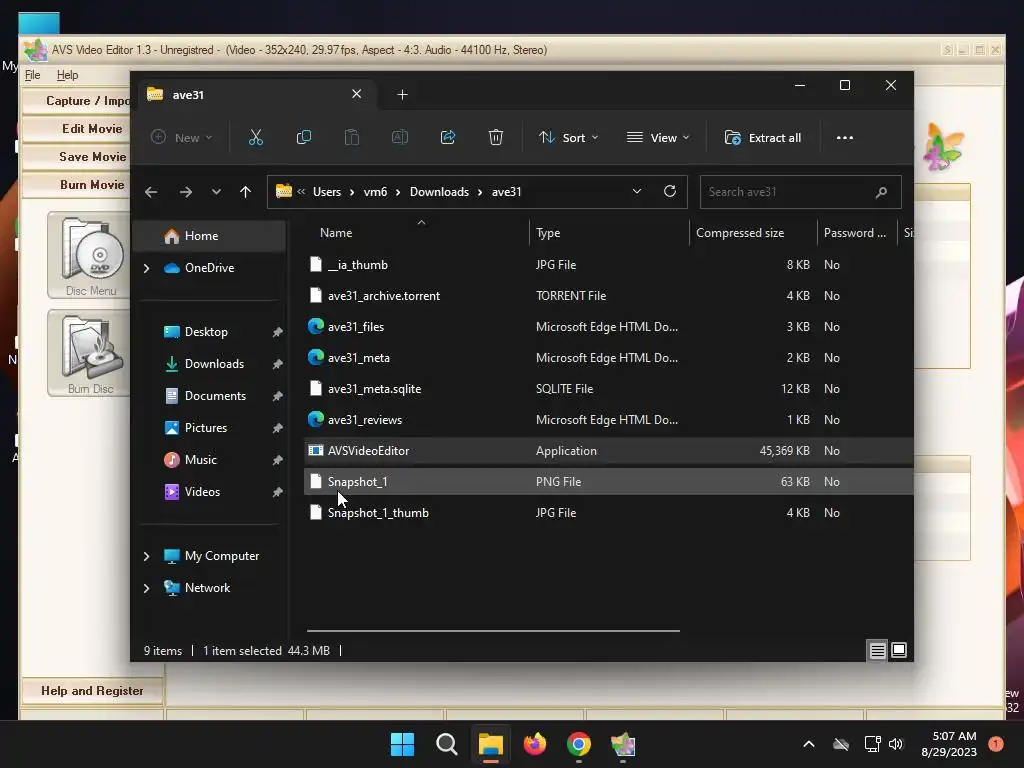Open recent locations dropdown arrow

tap(216, 192)
